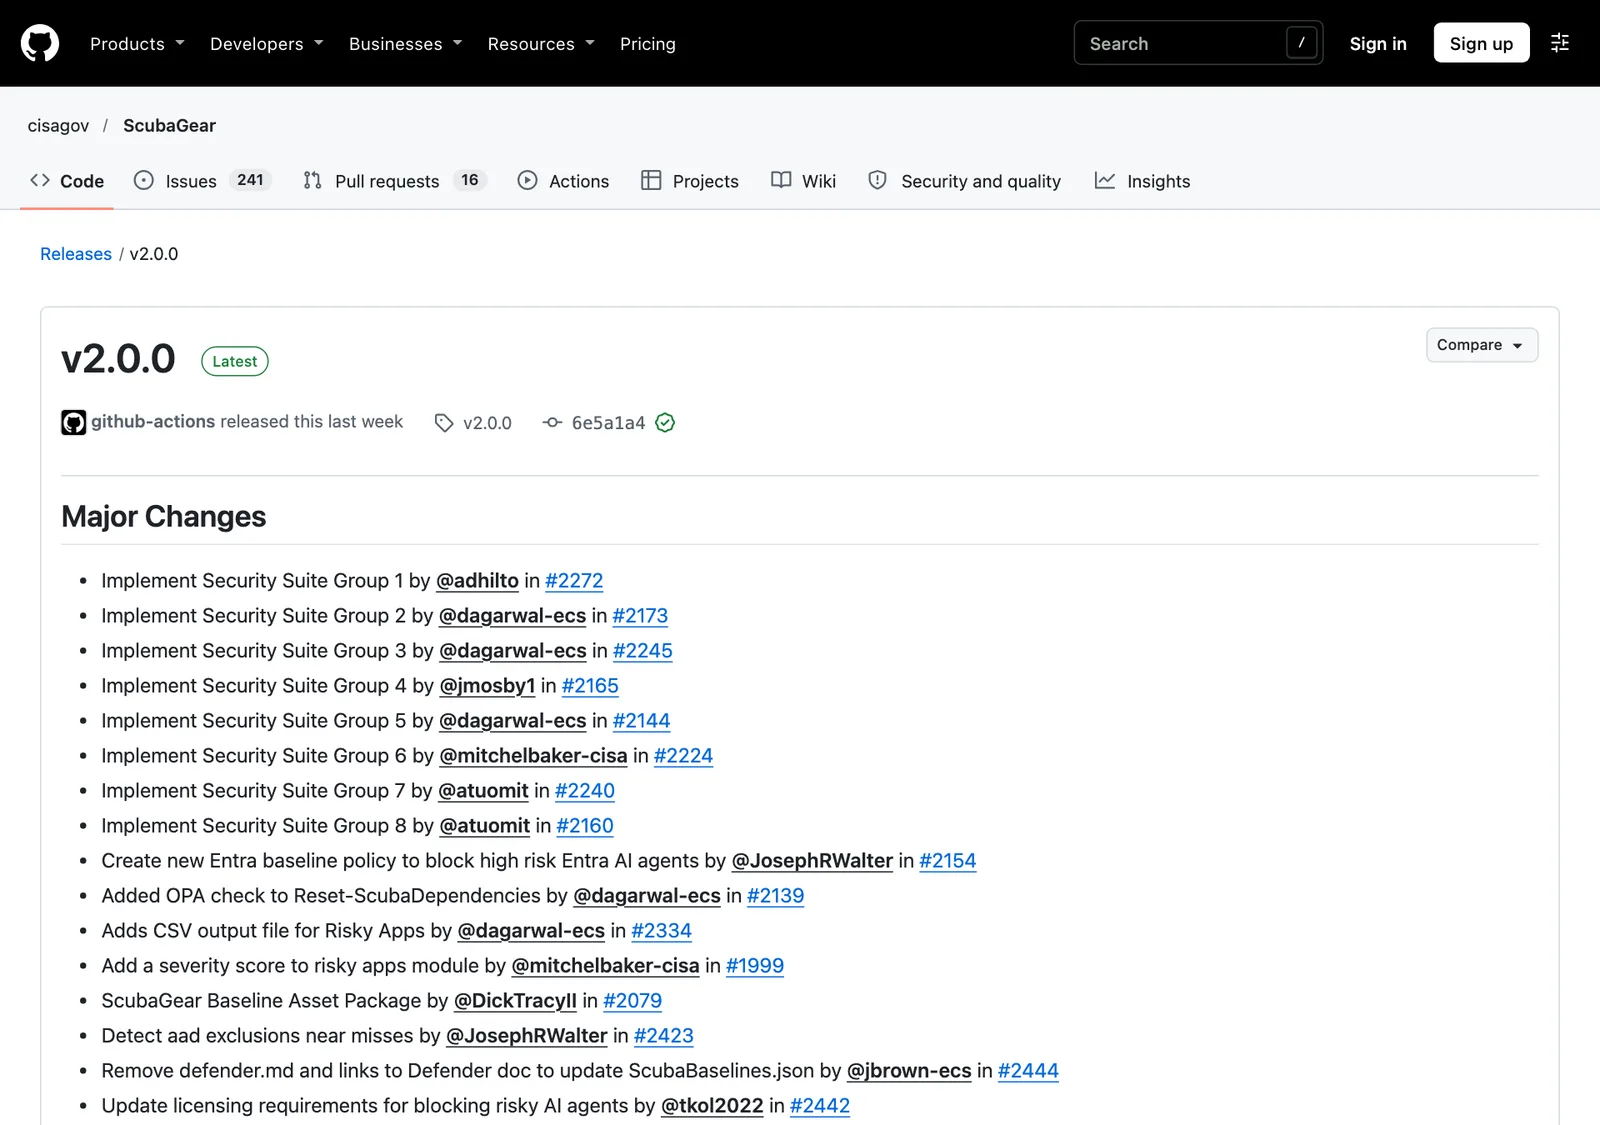1600x1125 pixels.
Task: Open pull request #2272
Action: tap(574, 581)
